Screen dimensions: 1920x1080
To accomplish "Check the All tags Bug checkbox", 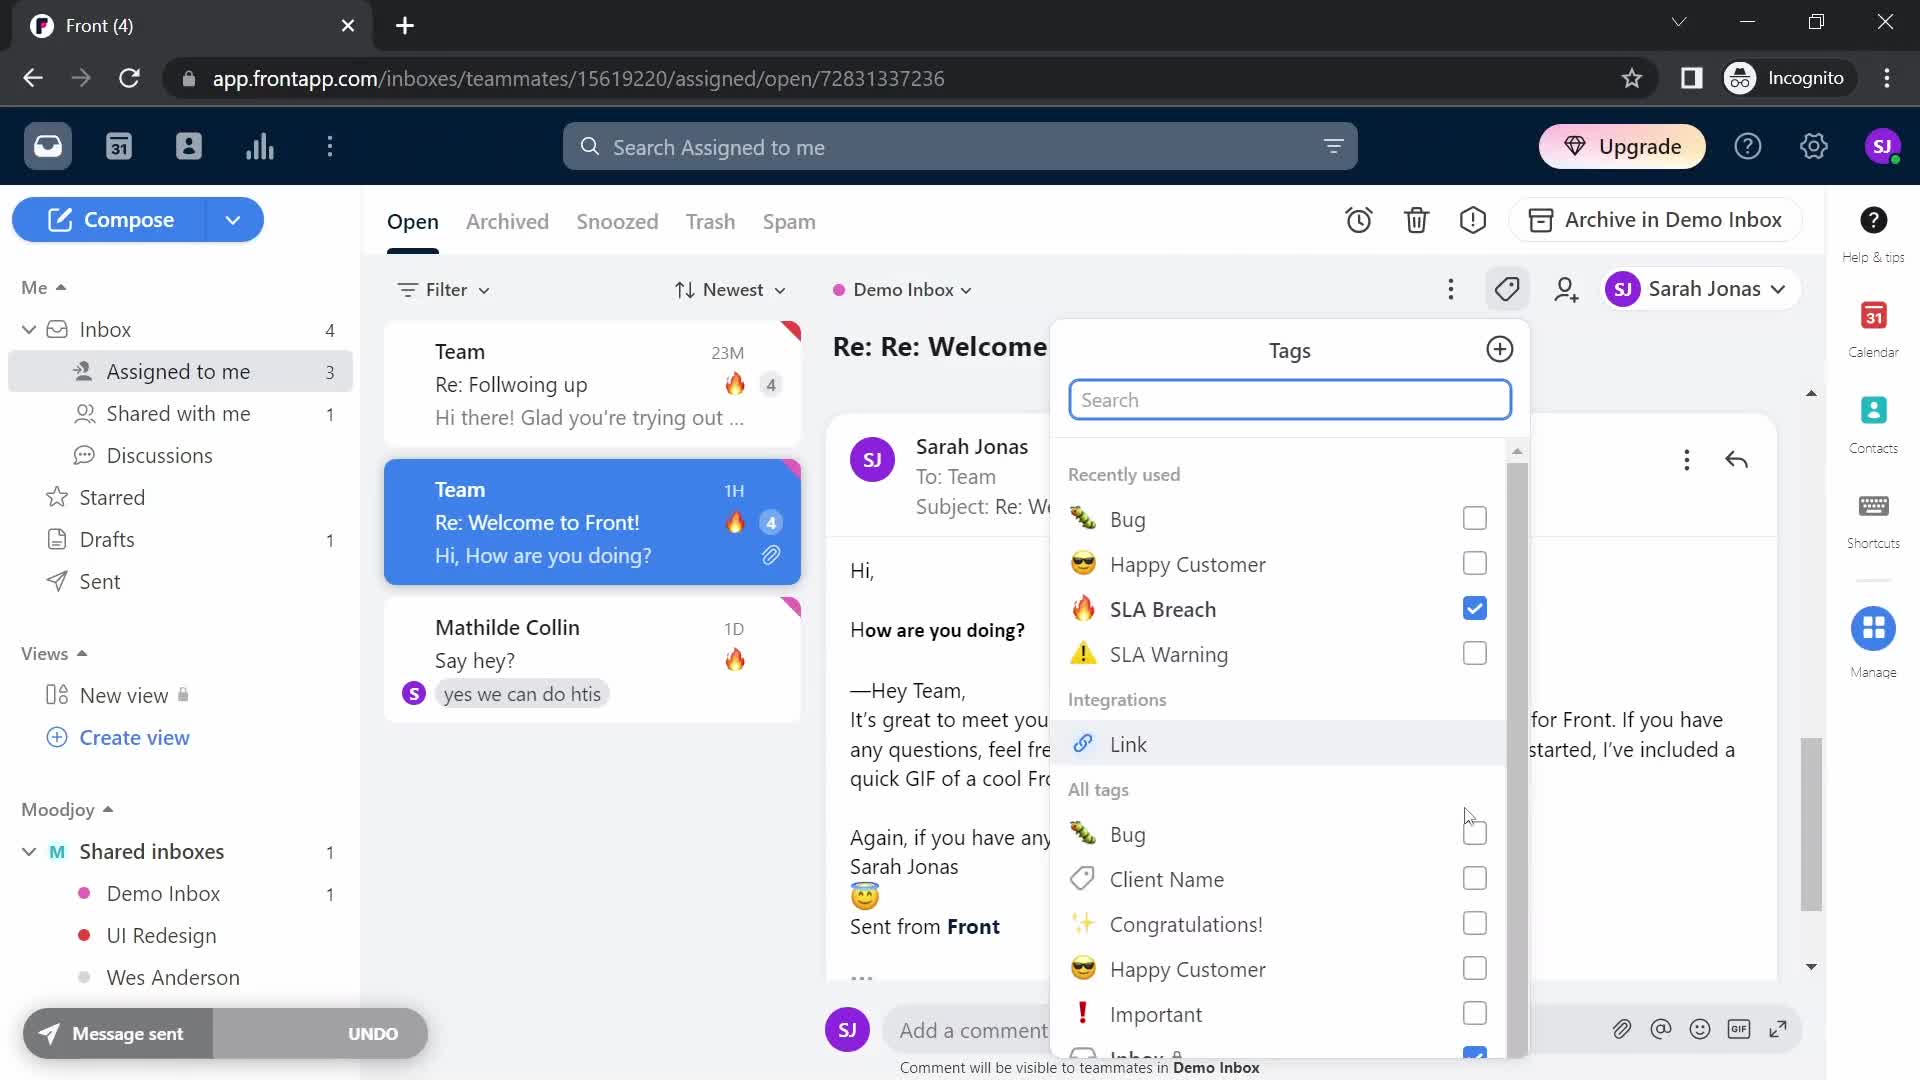I will tap(1475, 833).
